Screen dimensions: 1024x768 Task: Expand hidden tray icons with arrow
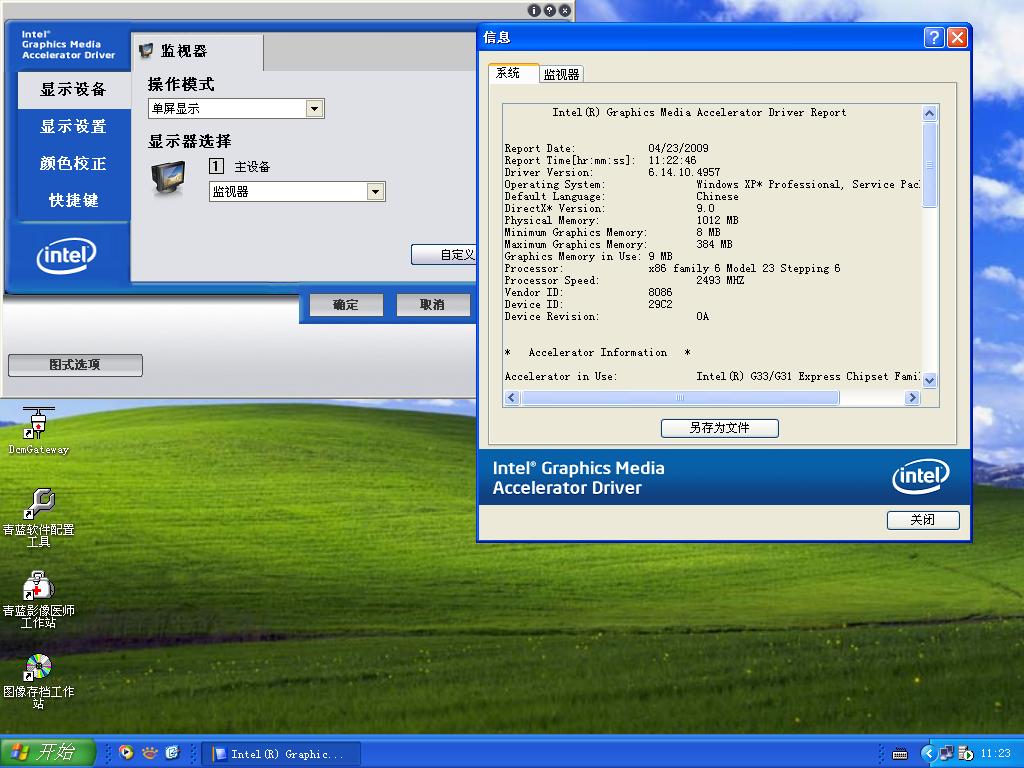coord(927,754)
